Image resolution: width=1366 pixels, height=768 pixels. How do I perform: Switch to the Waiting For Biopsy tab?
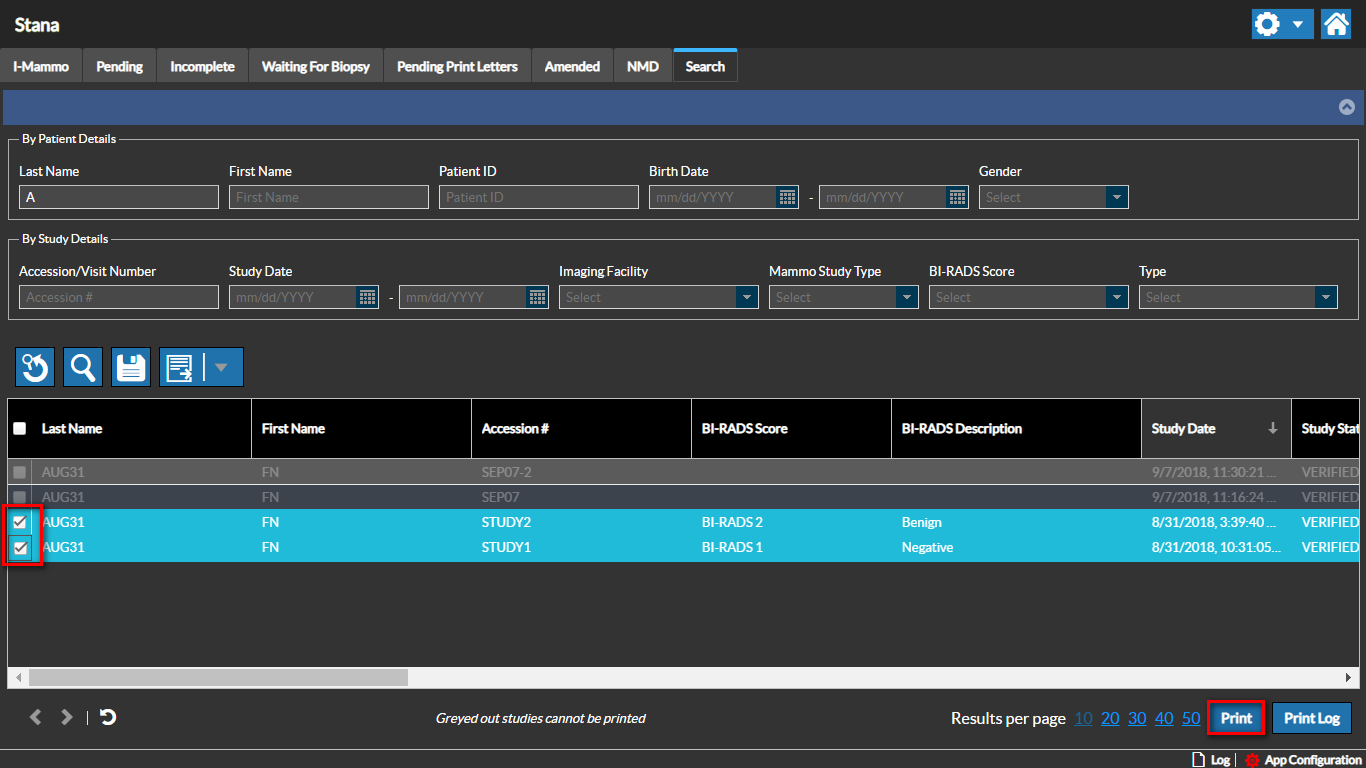(x=315, y=67)
